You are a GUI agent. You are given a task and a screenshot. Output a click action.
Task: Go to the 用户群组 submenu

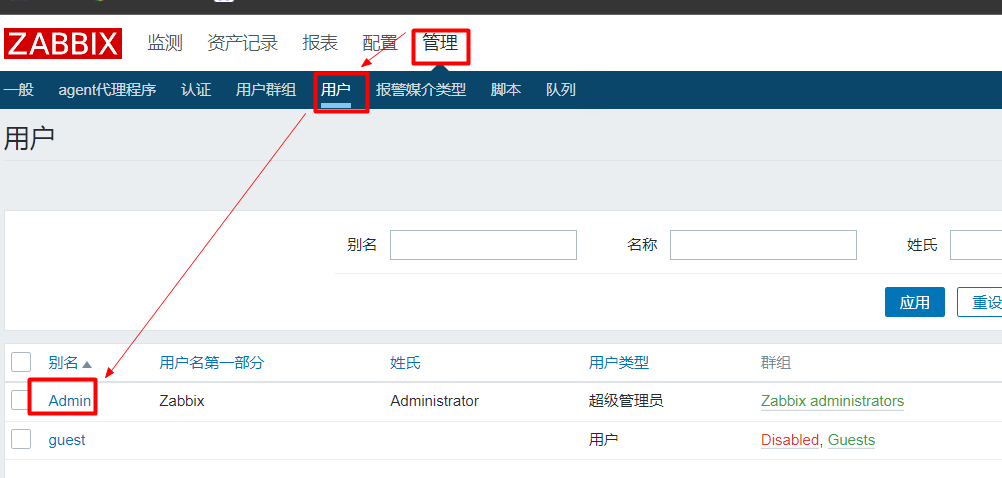point(266,89)
